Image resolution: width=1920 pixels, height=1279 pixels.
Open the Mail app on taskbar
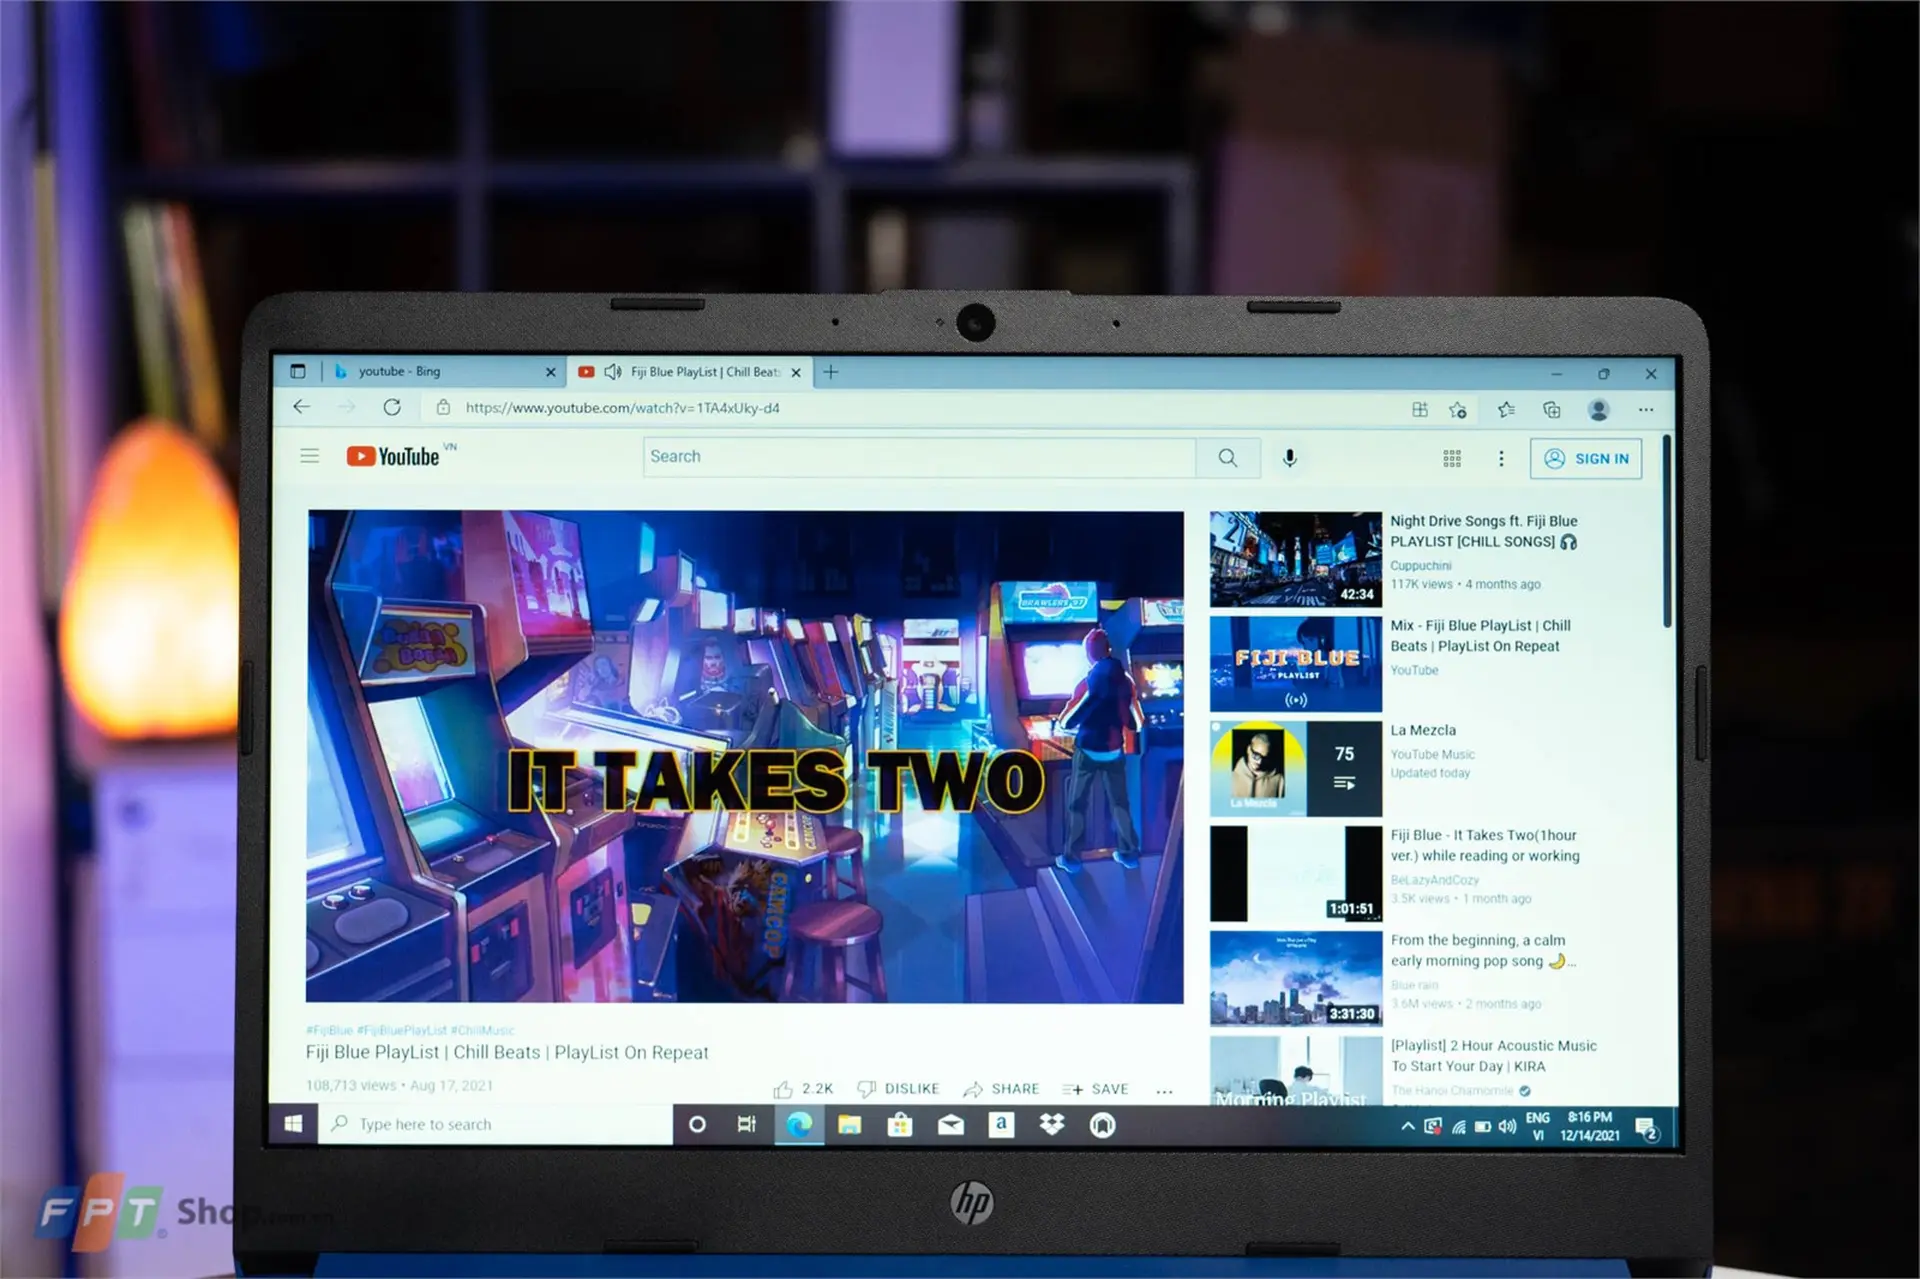(x=951, y=1125)
